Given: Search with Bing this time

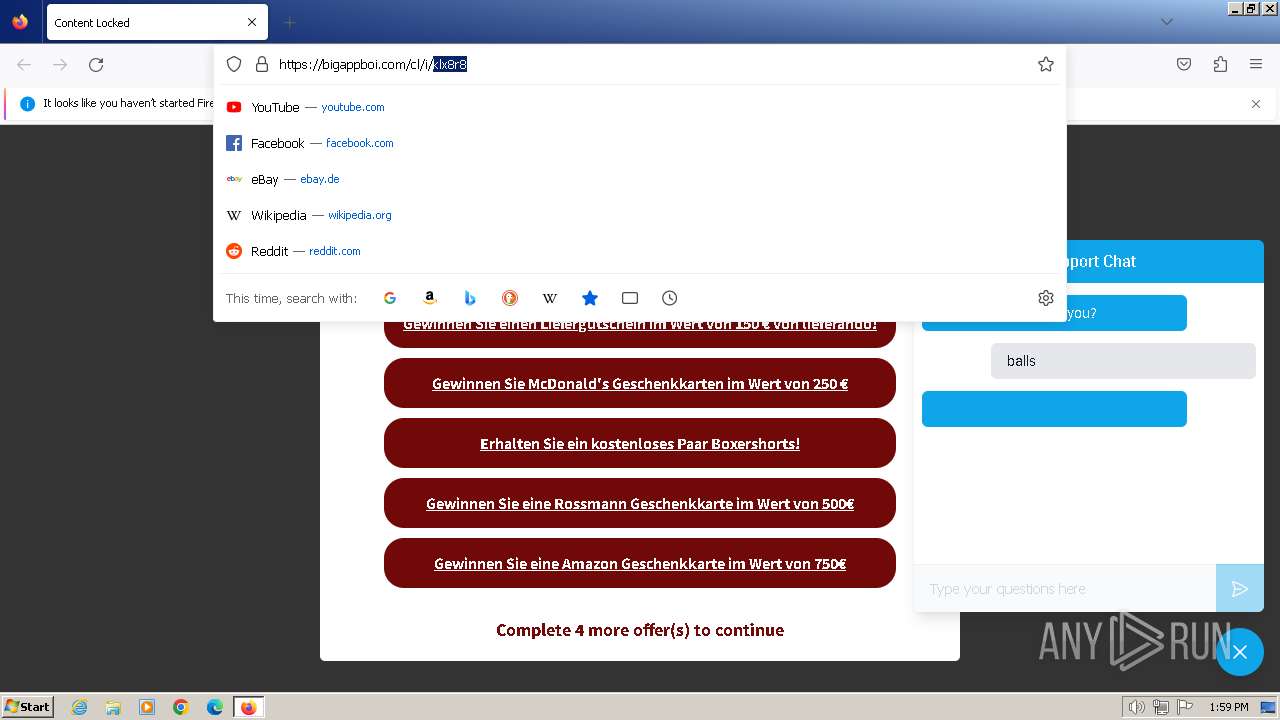Looking at the screenshot, I should [x=470, y=298].
